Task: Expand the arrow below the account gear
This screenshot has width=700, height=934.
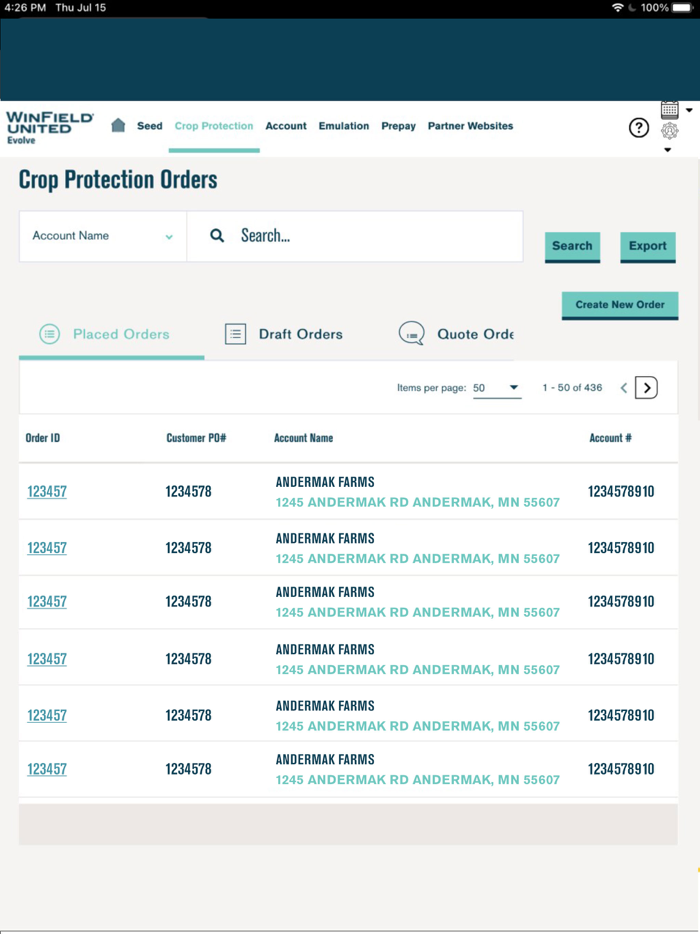Action: (x=668, y=150)
